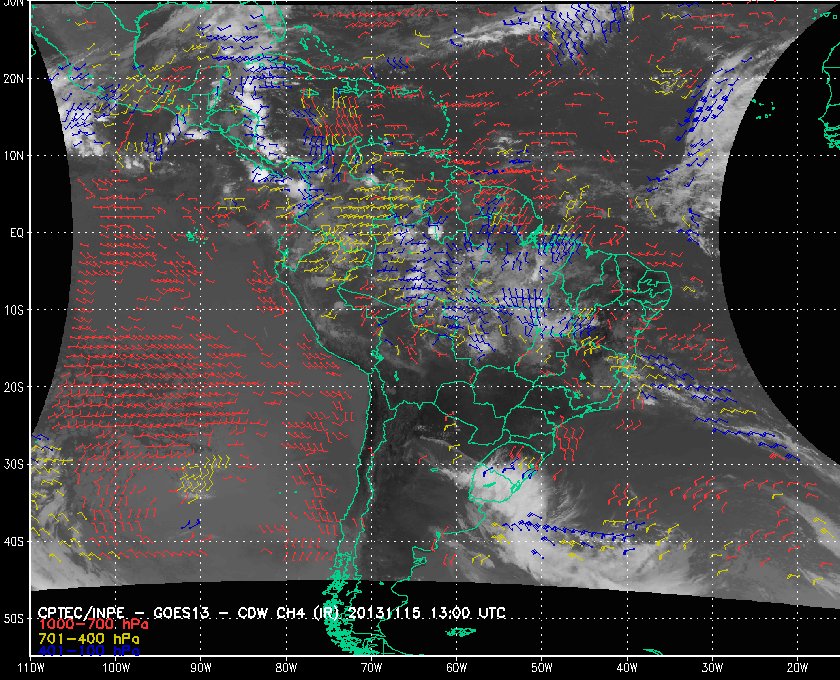Click the 90W longitude label
840x680 pixels.
pos(201,668)
